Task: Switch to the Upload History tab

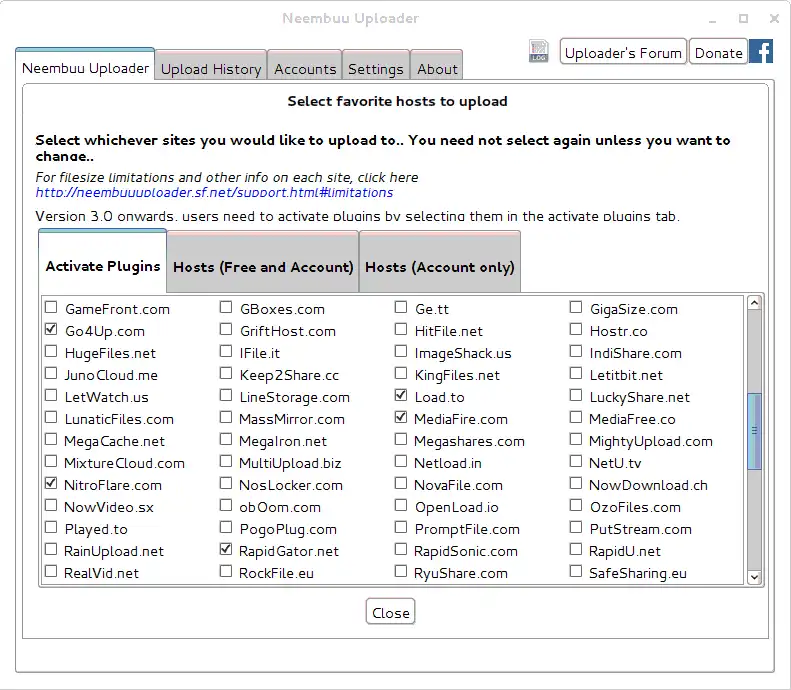Action: pyautogui.click(x=211, y=69)
